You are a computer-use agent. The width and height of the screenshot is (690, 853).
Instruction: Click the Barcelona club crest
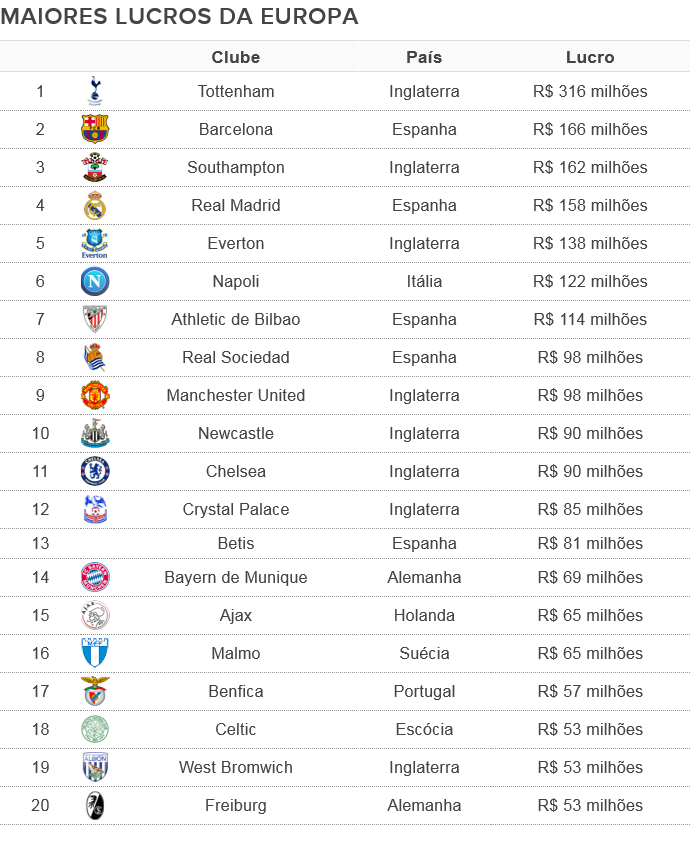click(95, 129)
